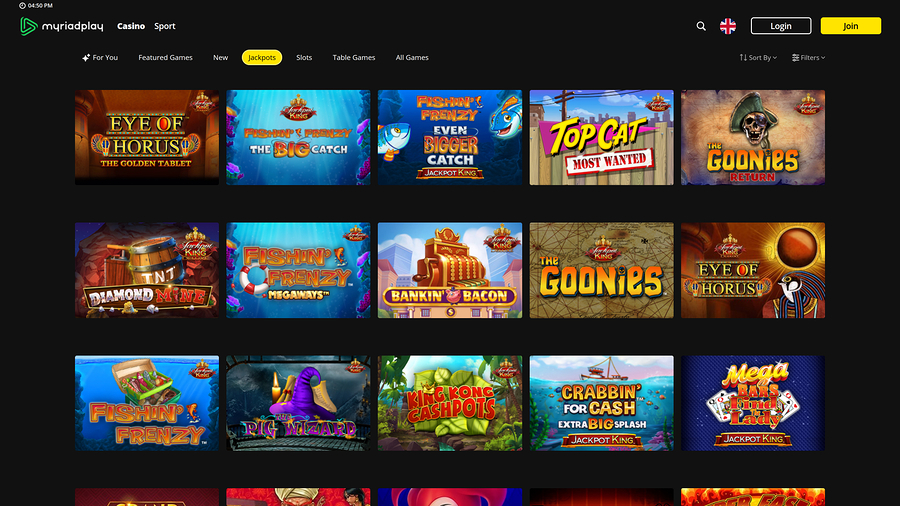Click the clock icon beside 04:50 PM
This screenshot has width=900, height=506.
coord(22,6)
